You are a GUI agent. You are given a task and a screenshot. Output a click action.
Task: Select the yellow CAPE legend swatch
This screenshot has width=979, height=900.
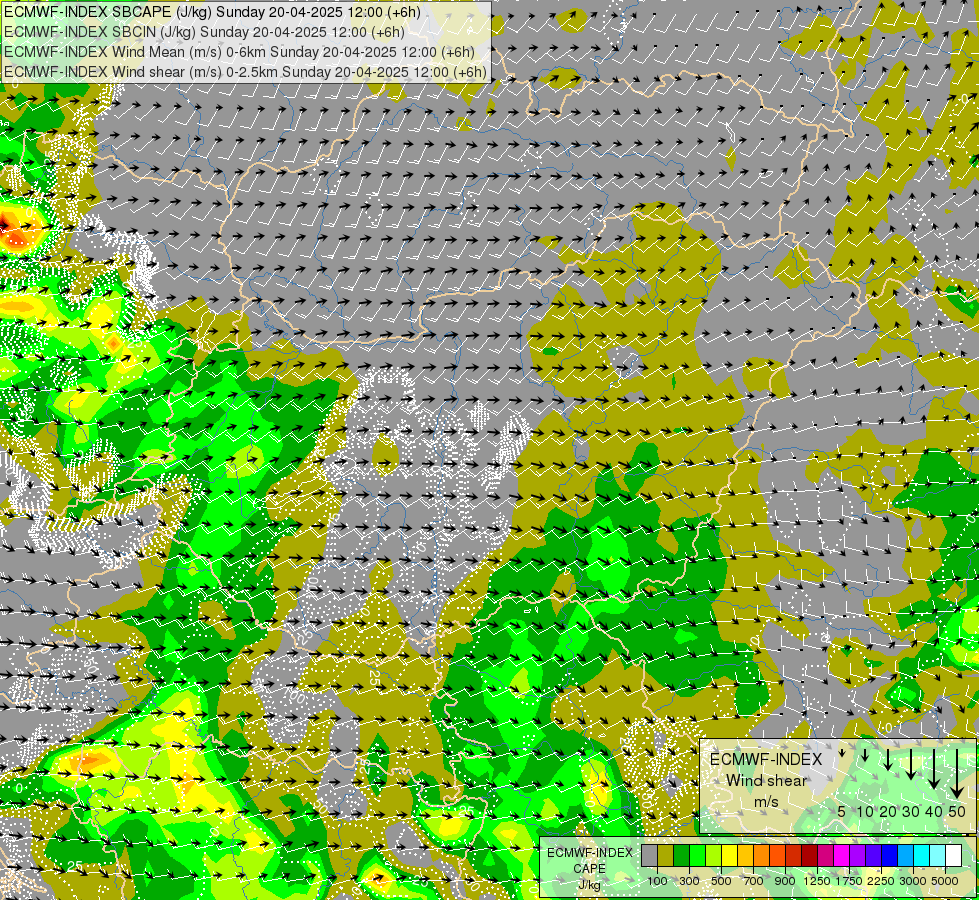(x=729, y=855)
